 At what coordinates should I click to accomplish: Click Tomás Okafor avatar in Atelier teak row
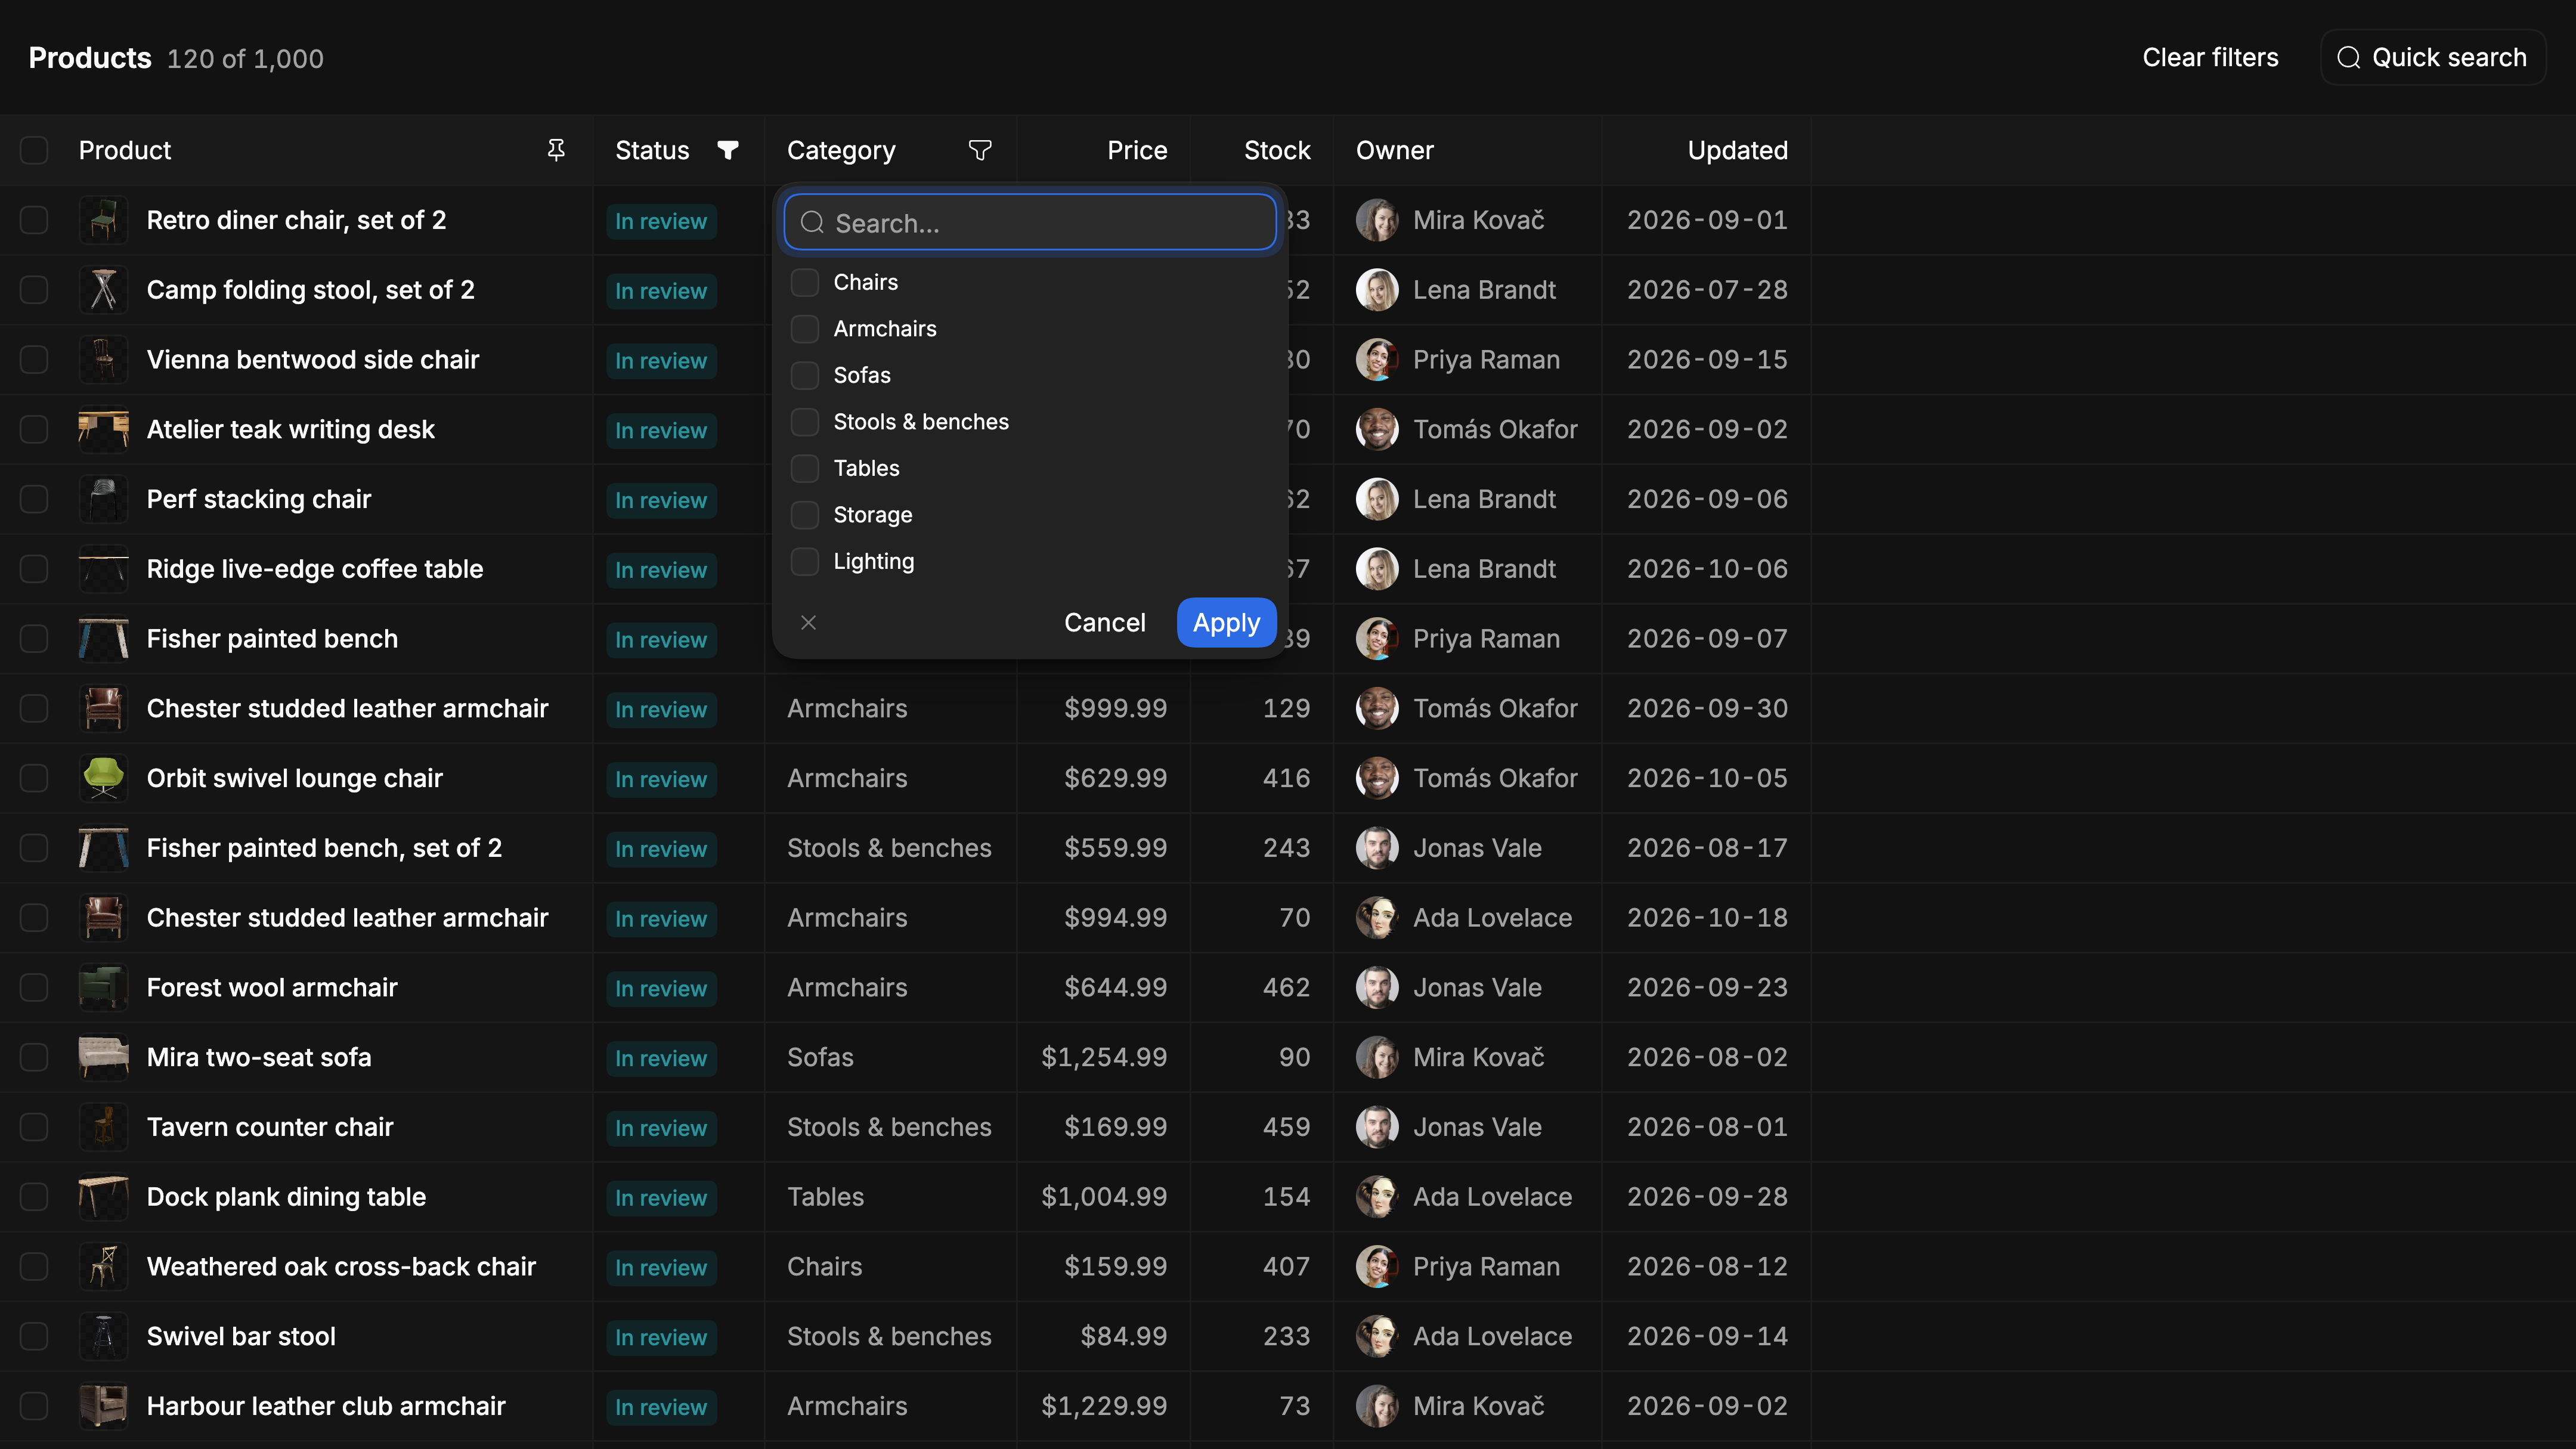coord(1377,429)
